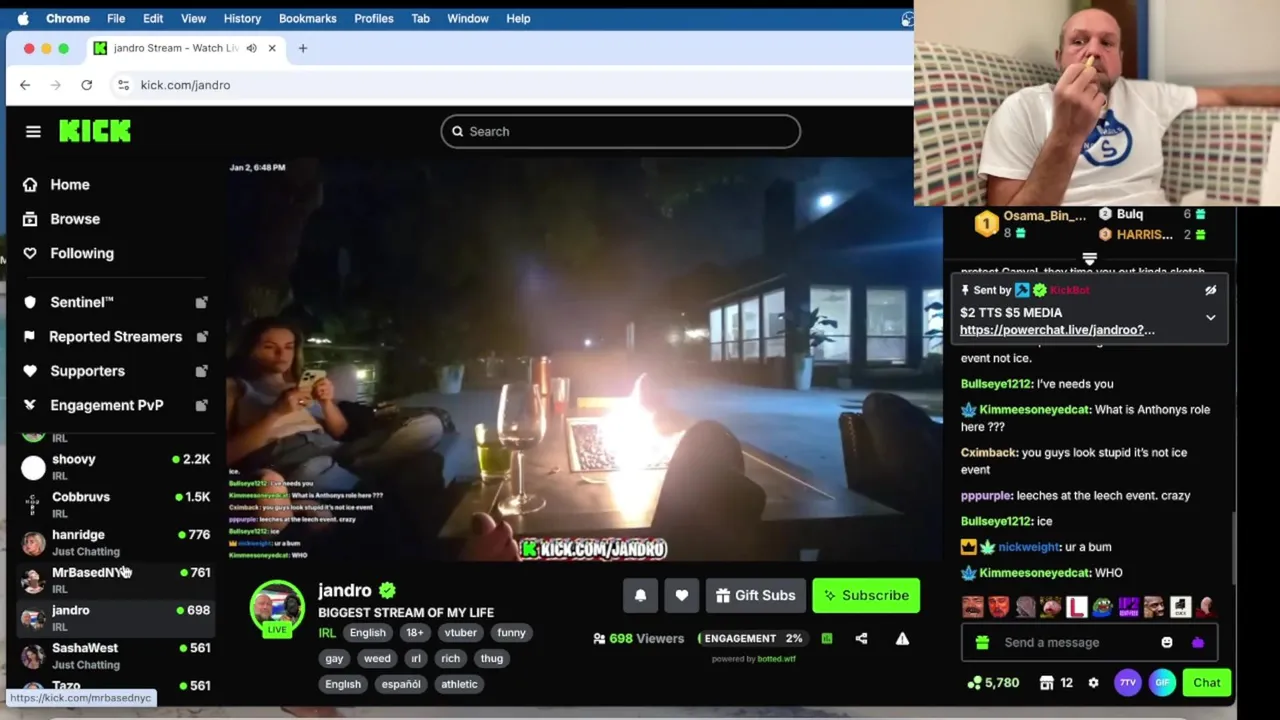The width and height of the screenshot is (1280, 720).
Task: Click the green engagement stats icon
Action: pos(827,638)
